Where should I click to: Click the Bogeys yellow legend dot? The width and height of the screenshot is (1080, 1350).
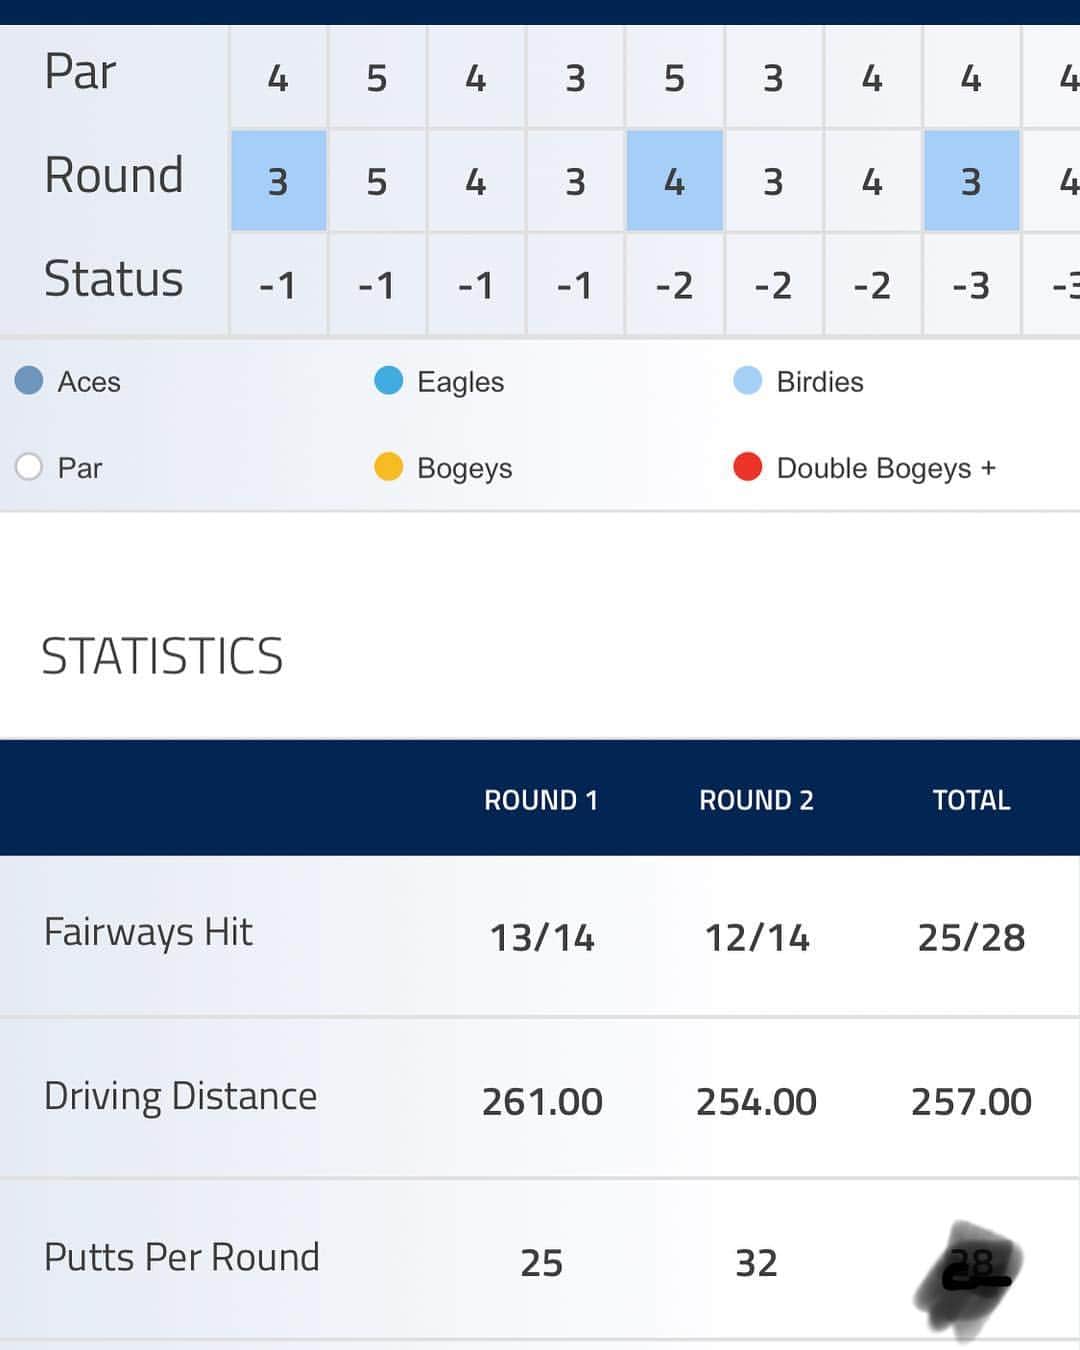[x=388, y=467]
